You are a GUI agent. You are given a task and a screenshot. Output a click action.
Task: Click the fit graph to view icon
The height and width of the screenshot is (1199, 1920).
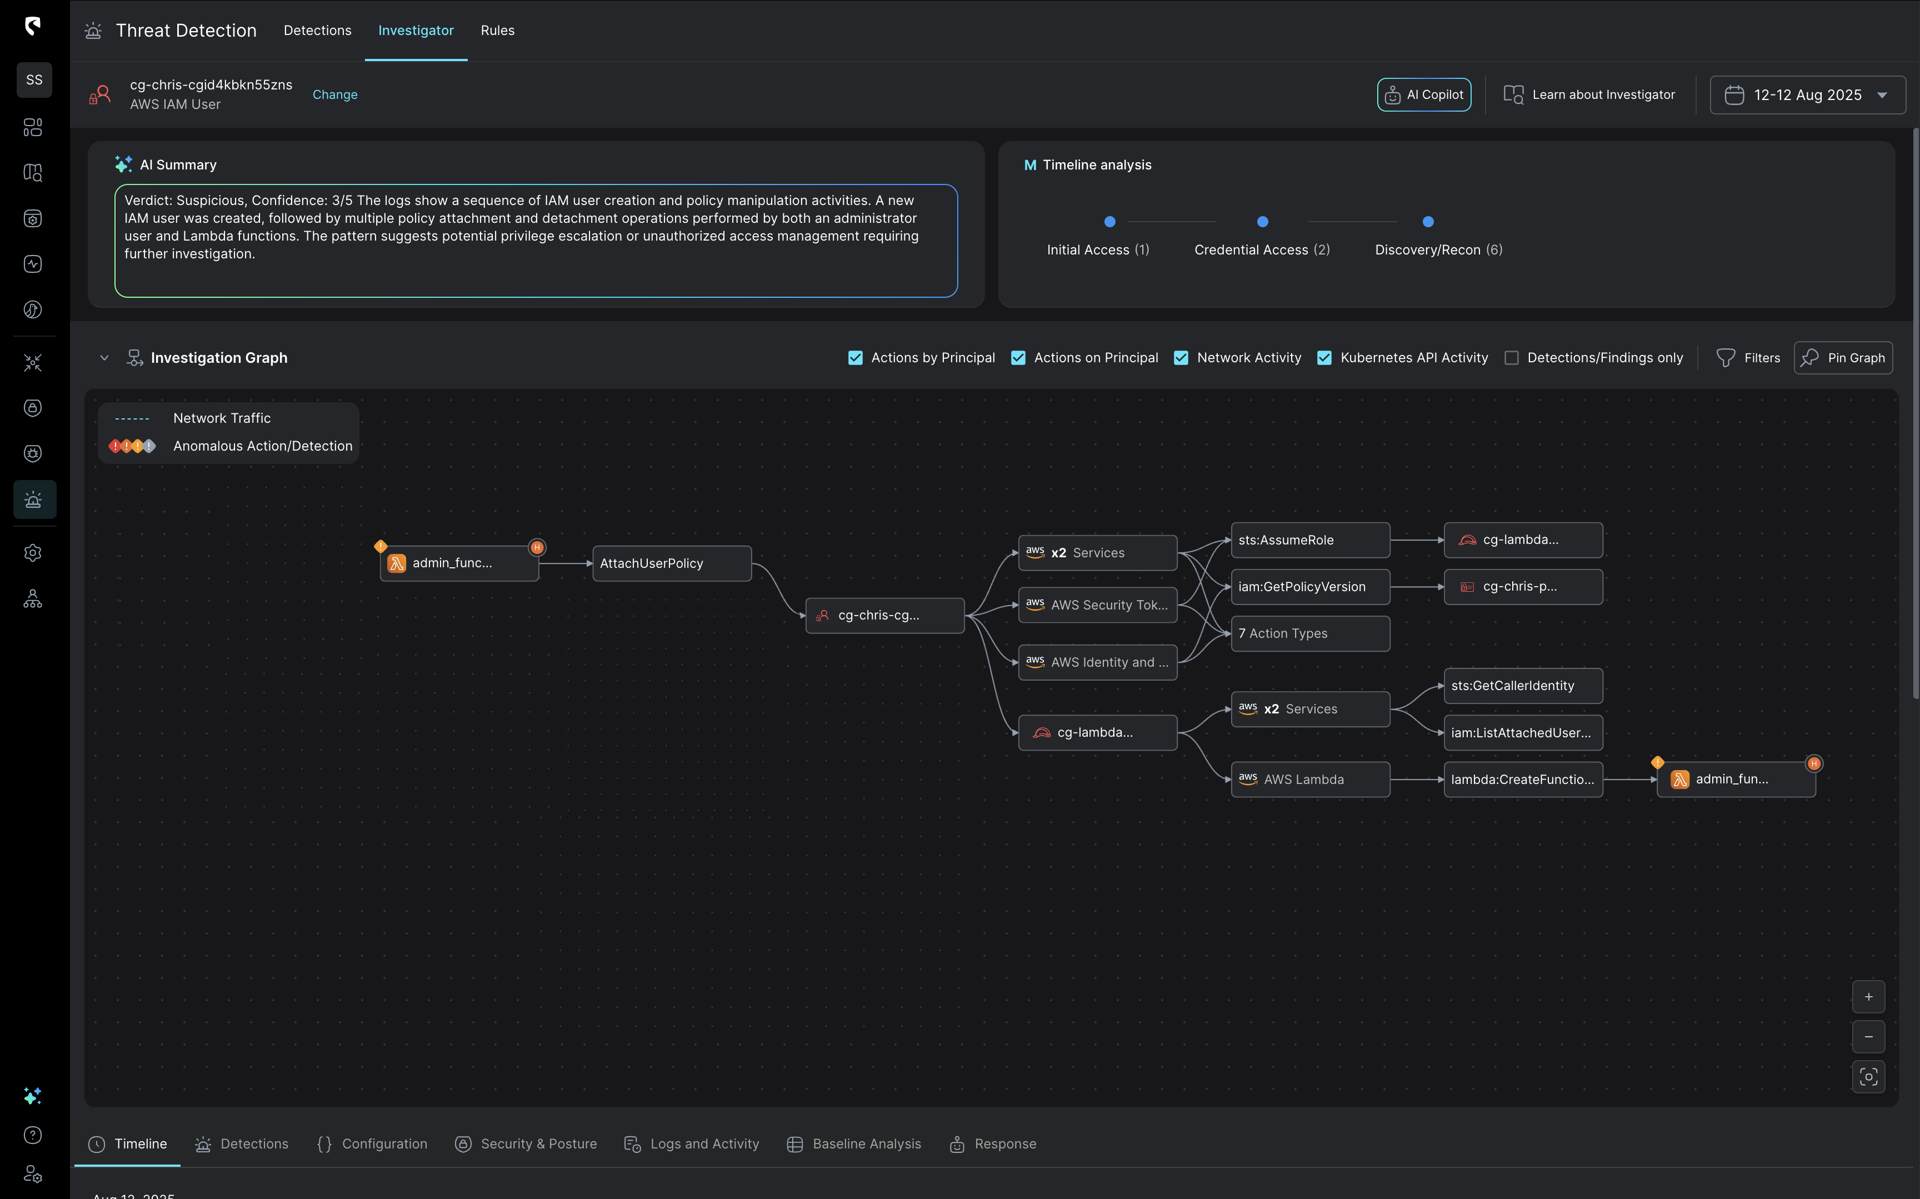(1868, 1077)
